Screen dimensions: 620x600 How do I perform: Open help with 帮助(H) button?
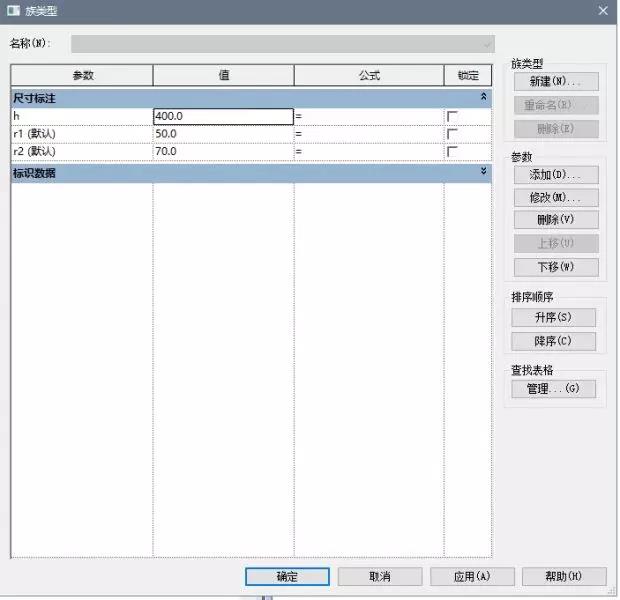564,577
